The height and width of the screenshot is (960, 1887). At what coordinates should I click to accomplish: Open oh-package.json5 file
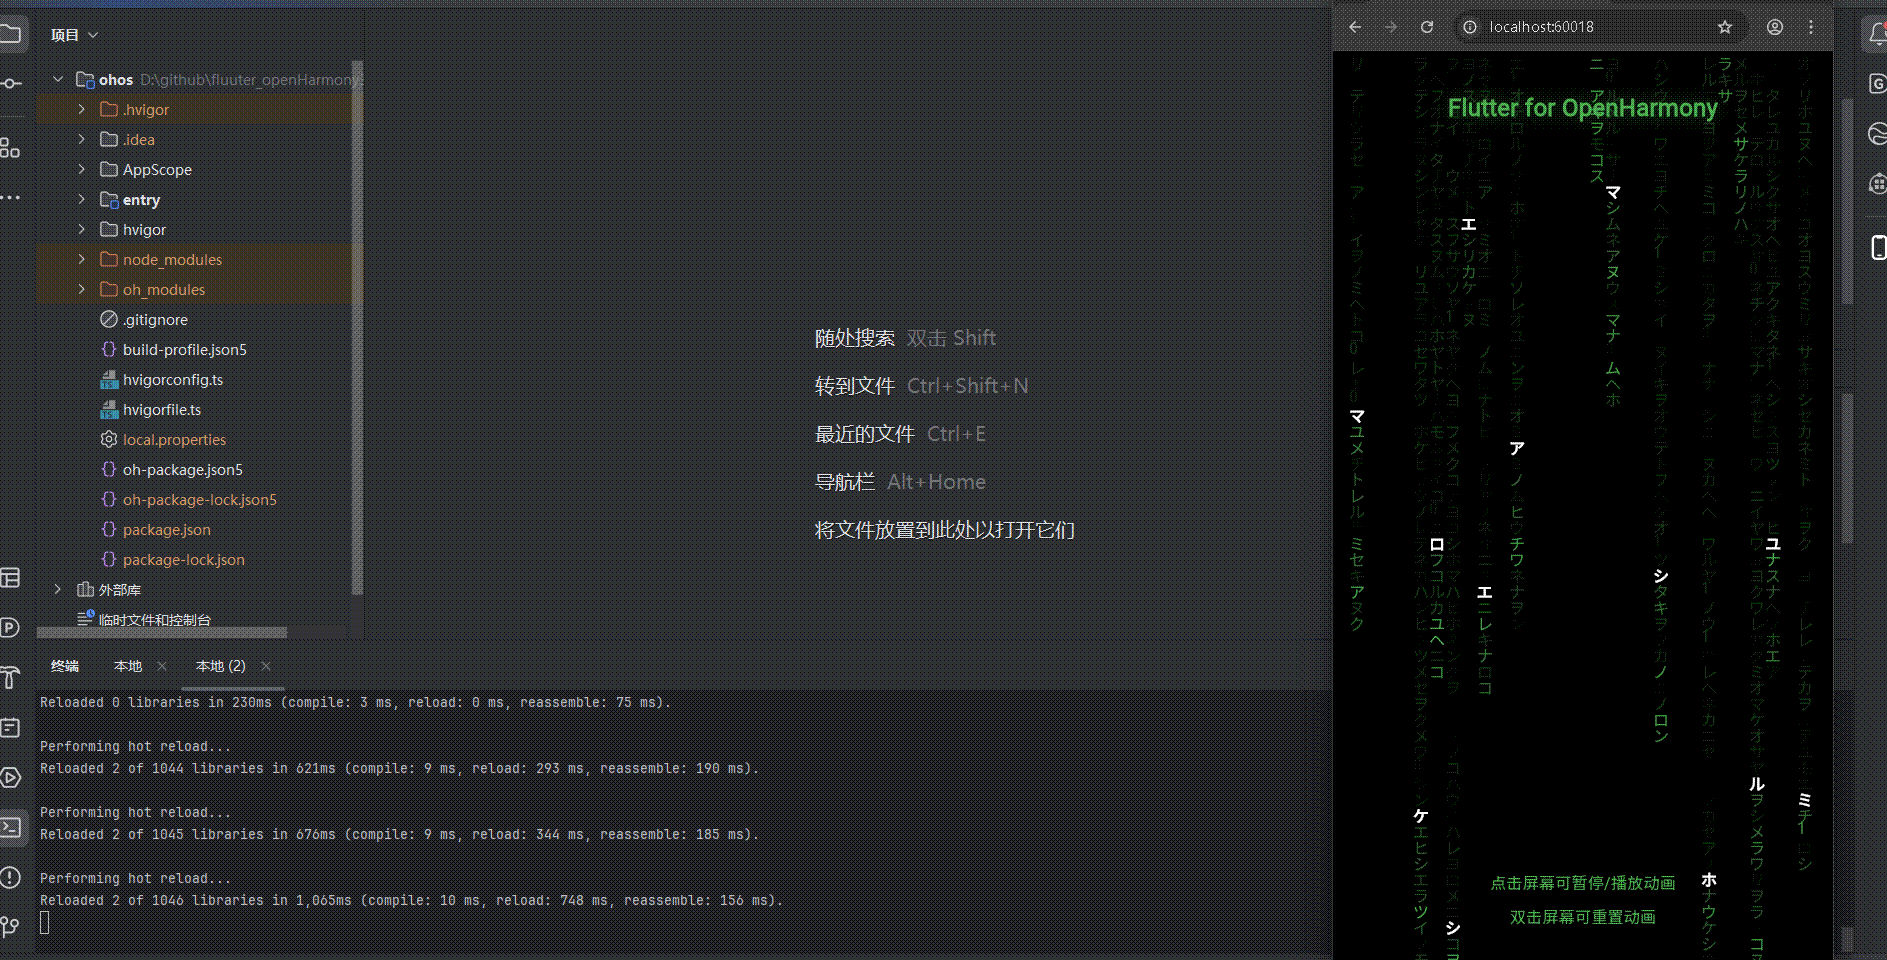[x=183, y=469]
